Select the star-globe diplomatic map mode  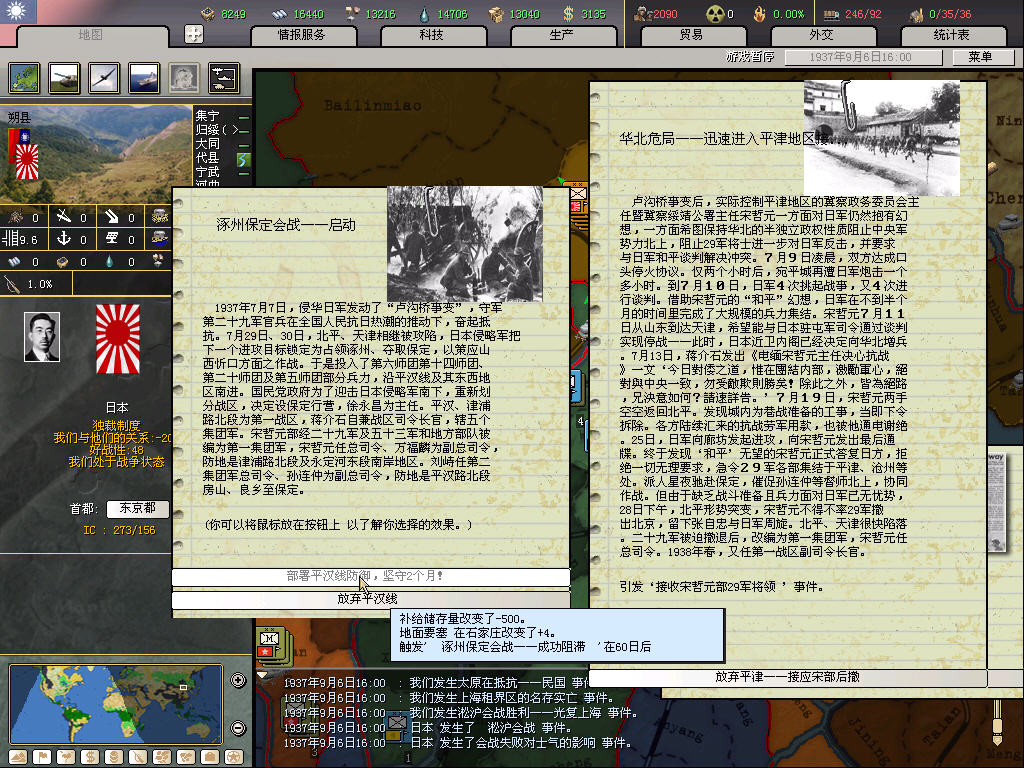pos(234,757)
